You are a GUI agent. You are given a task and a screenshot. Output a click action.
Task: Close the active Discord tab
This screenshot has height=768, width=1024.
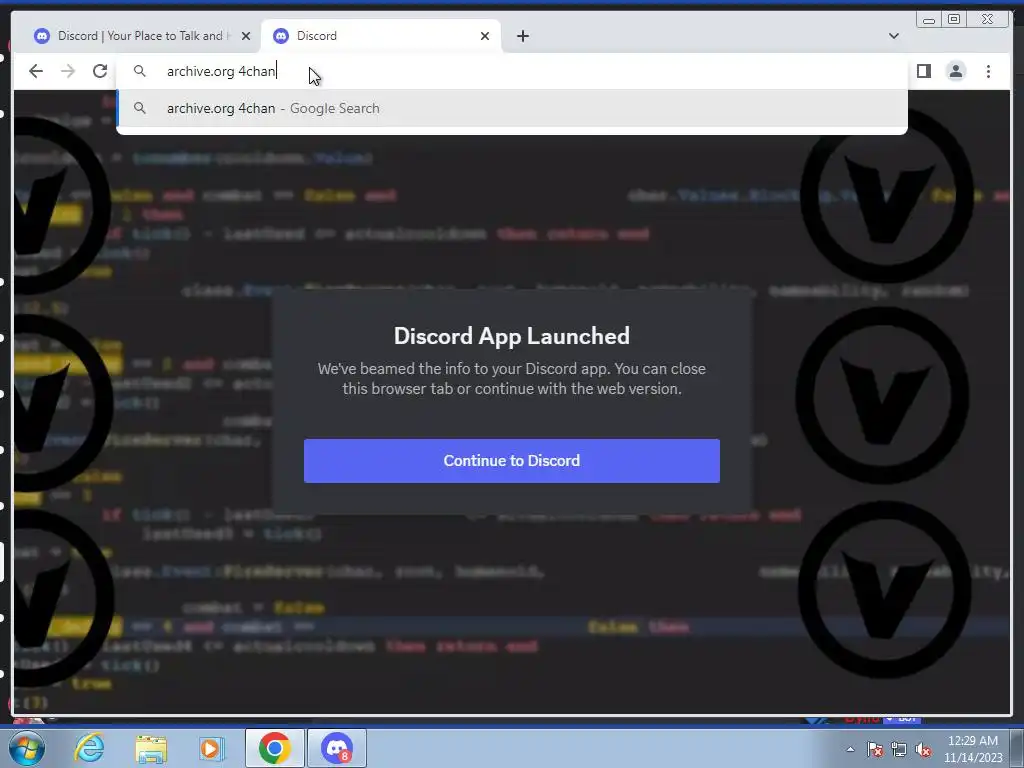click(485, 36)
